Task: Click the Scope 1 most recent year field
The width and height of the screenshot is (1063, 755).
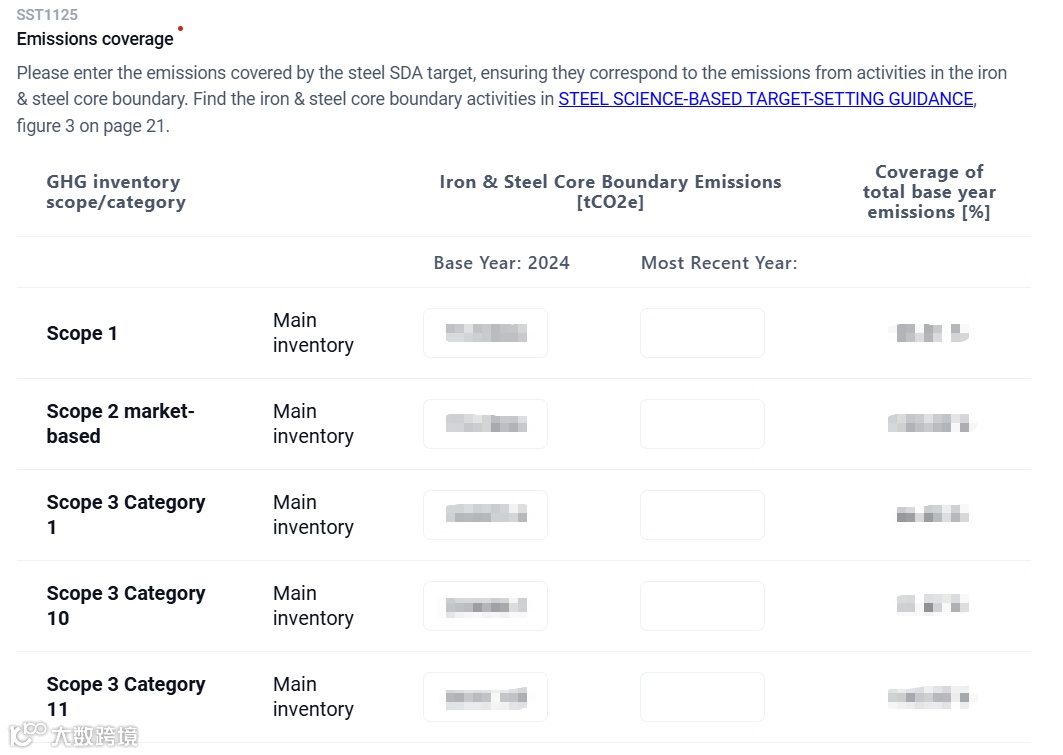Action: [702, 333]
